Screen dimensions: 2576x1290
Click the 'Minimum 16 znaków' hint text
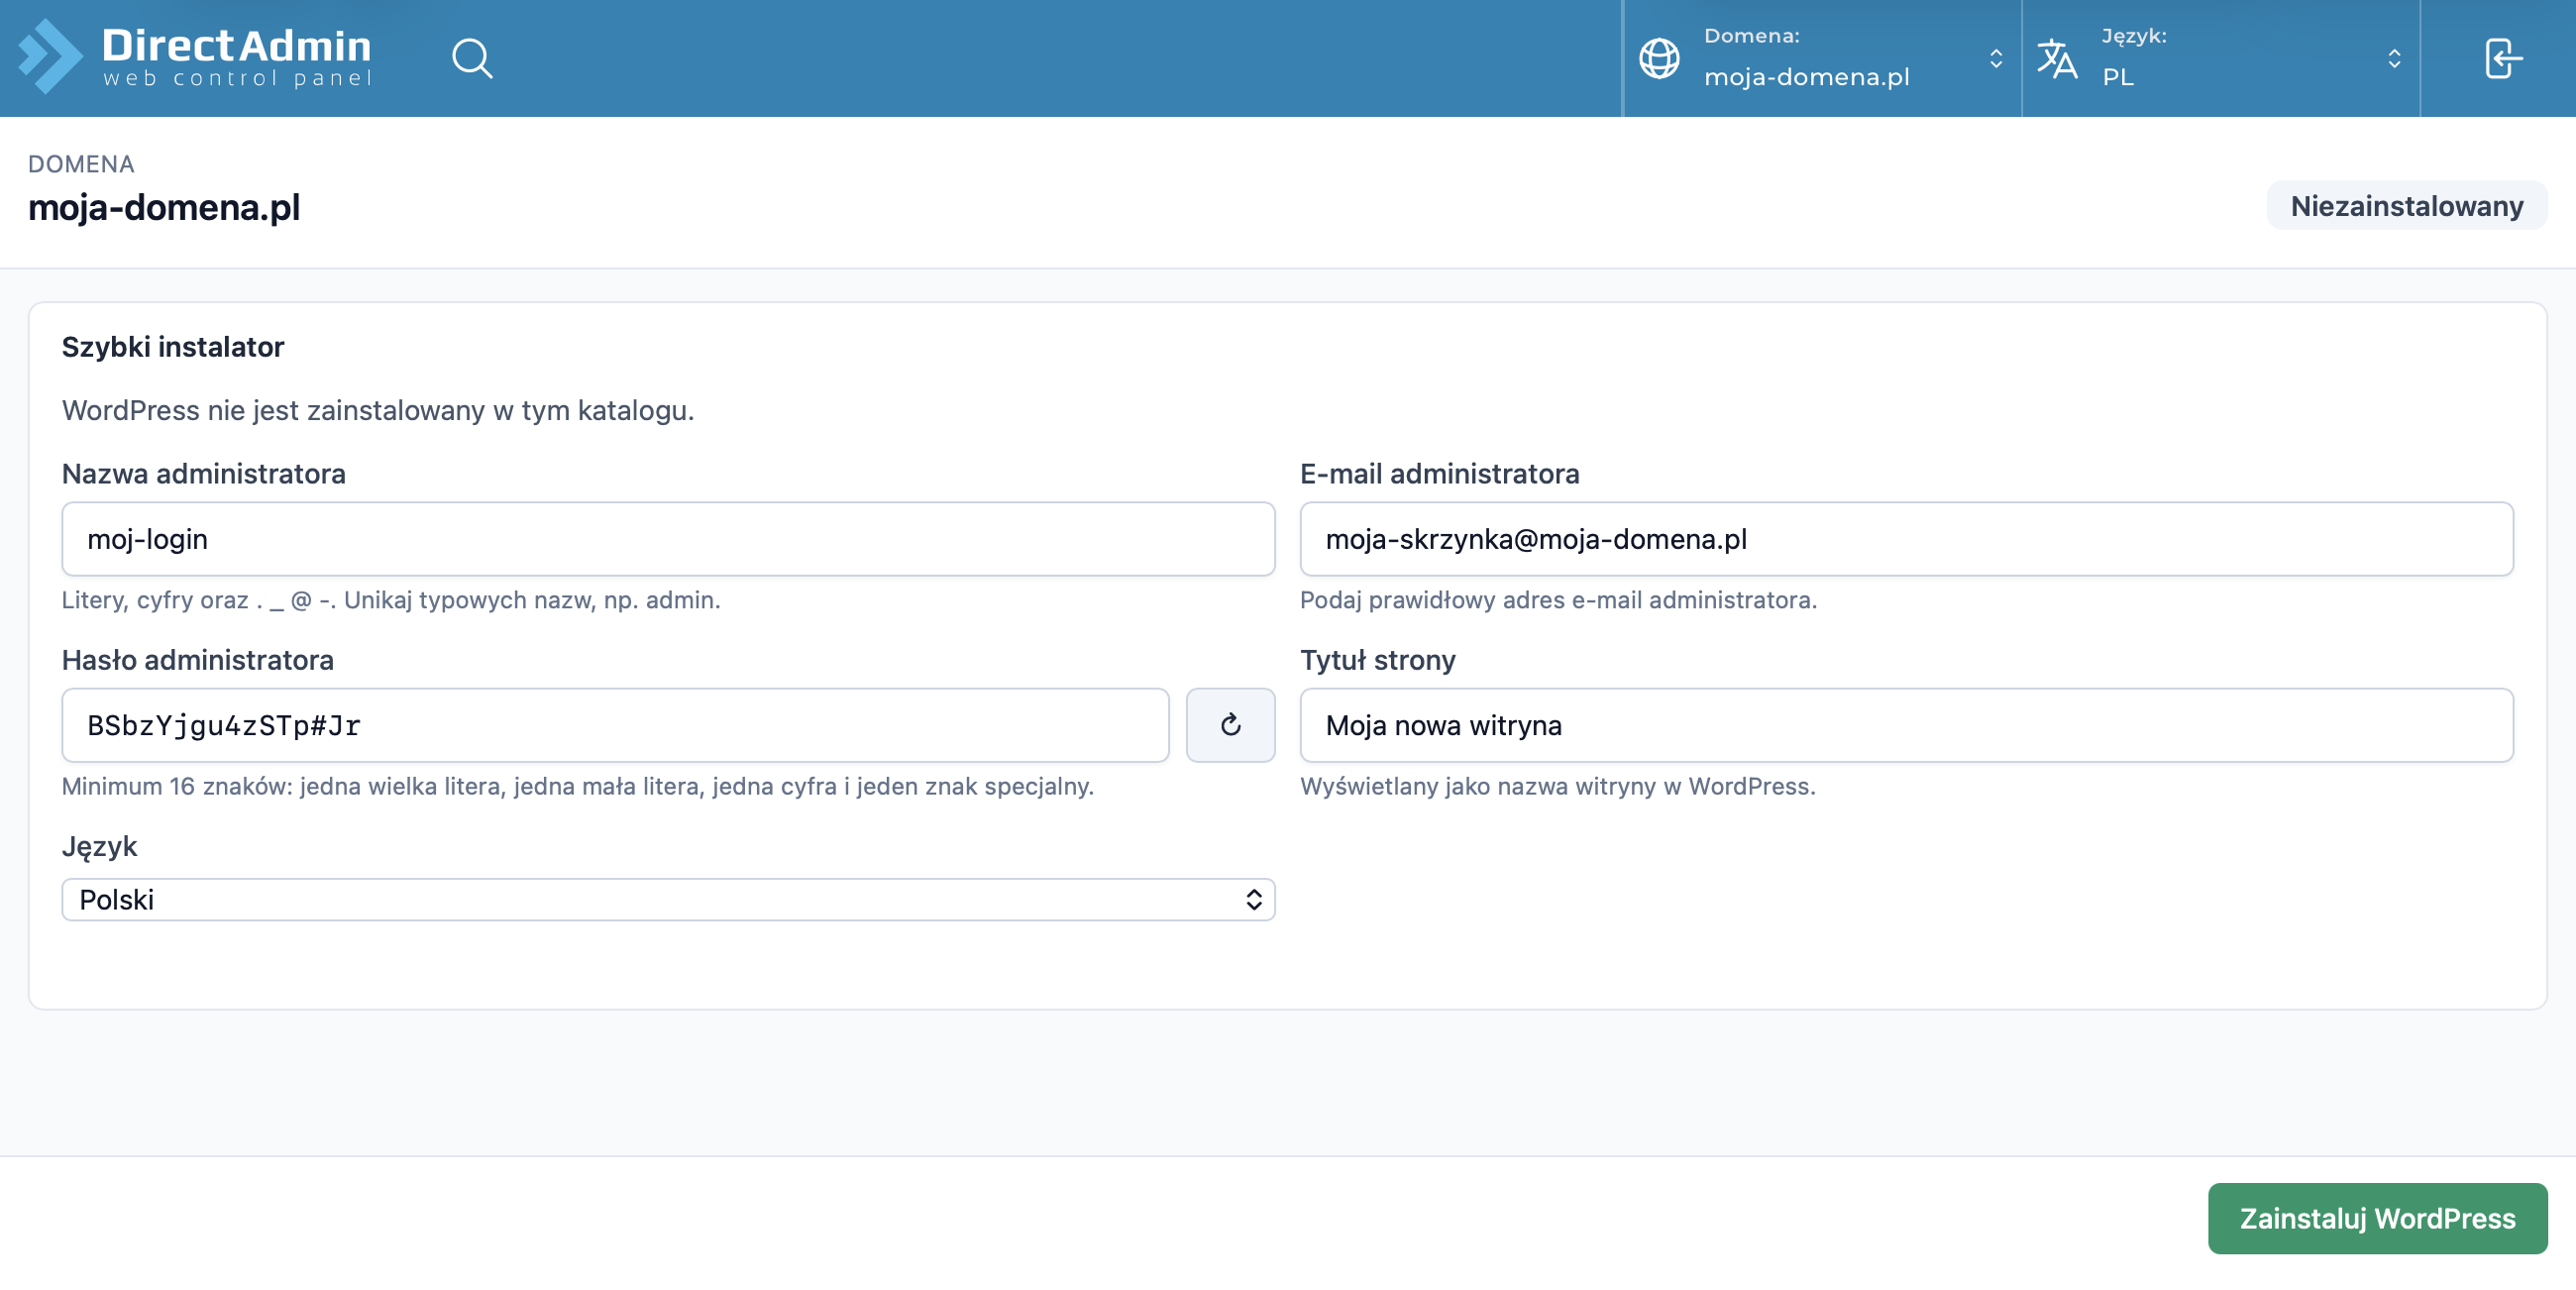(x=578, y=786)
